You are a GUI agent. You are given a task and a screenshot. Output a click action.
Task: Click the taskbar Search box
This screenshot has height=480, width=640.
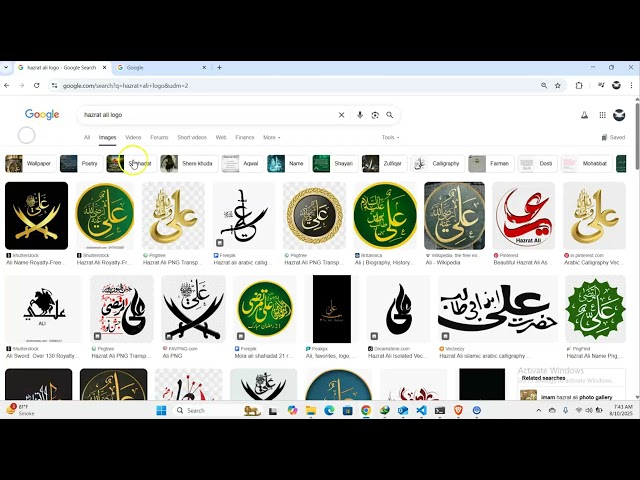(216, 410)
